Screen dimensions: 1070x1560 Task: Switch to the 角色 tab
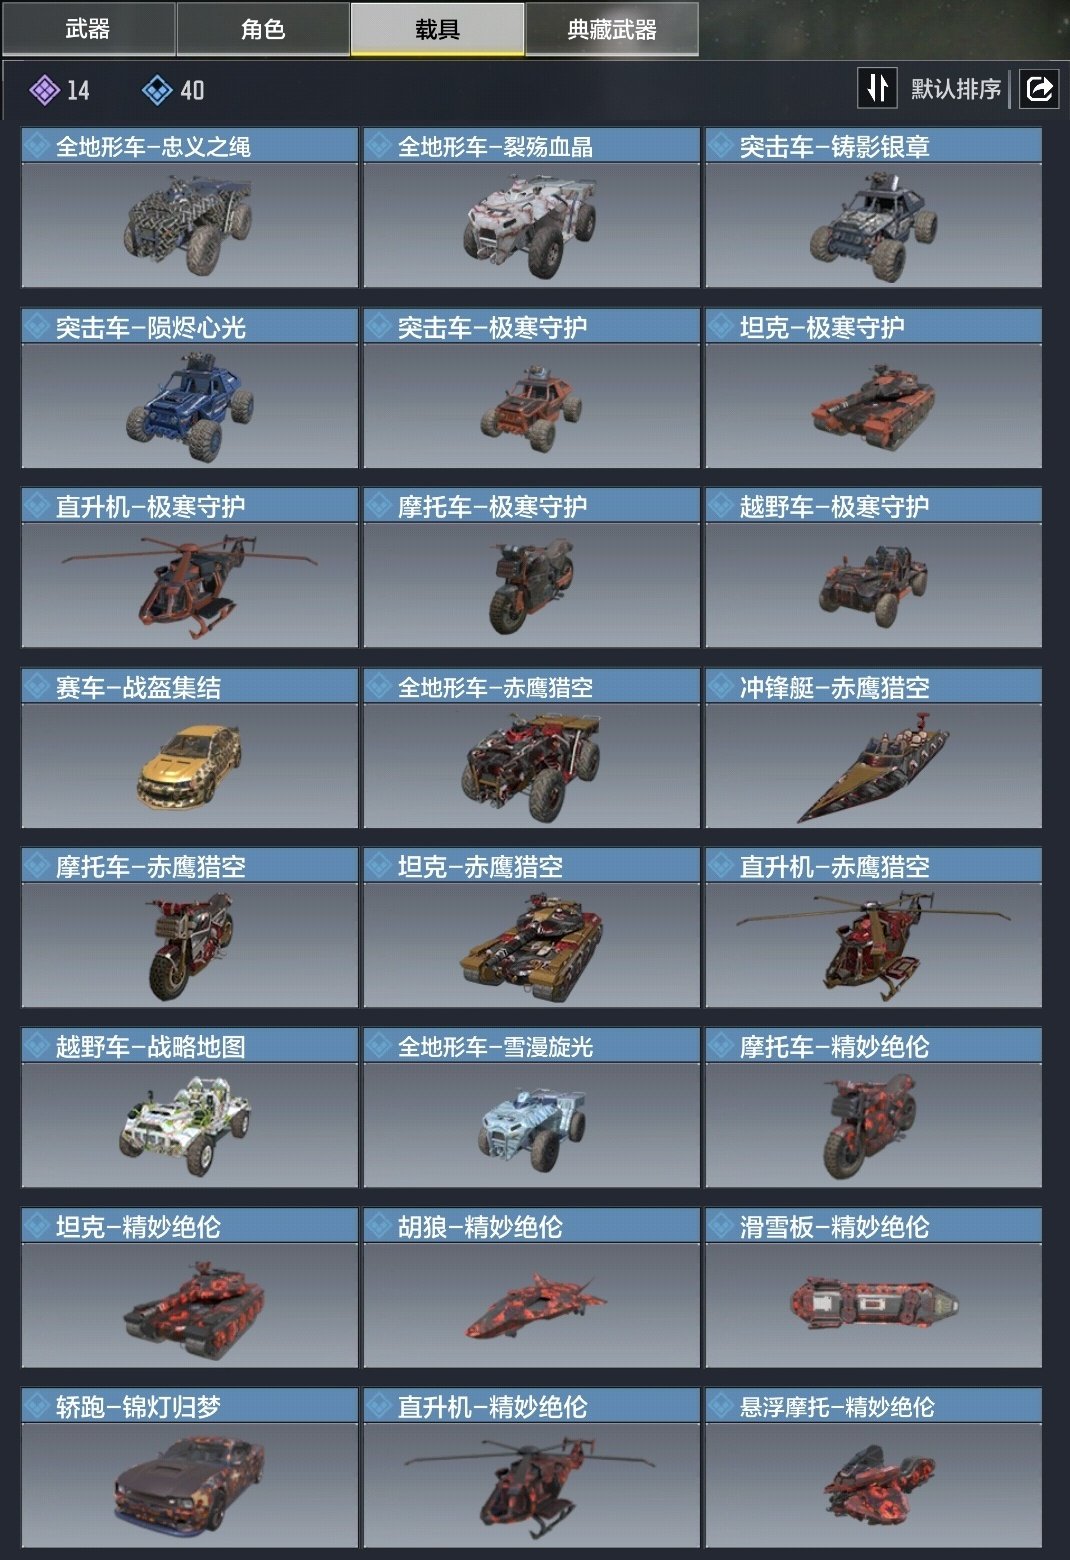(x=263, y=29)
